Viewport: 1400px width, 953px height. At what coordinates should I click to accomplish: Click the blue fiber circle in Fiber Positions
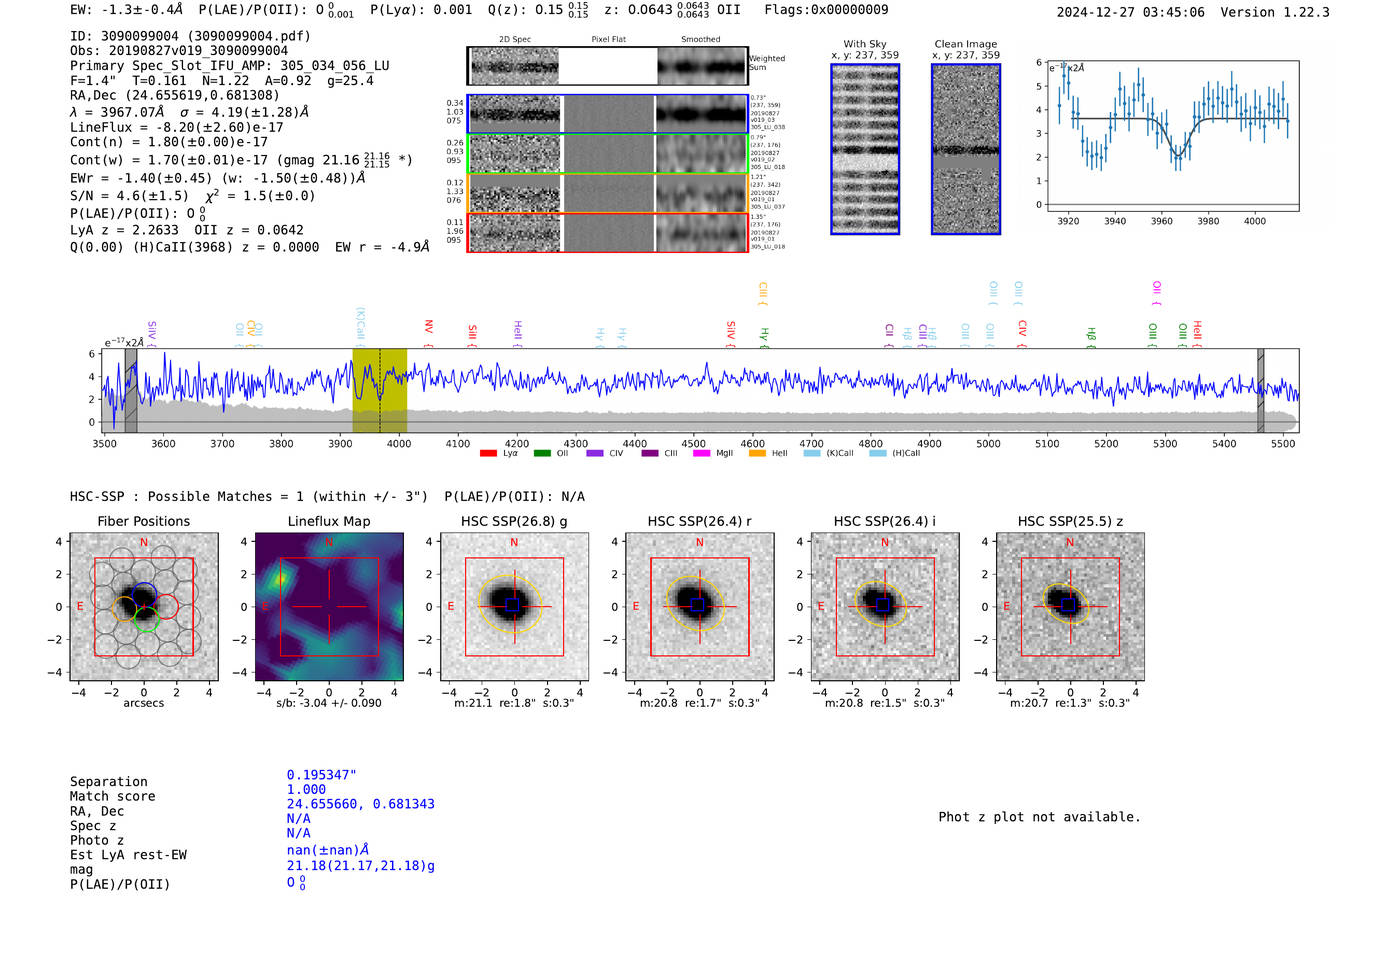click(x=144, y=592)
